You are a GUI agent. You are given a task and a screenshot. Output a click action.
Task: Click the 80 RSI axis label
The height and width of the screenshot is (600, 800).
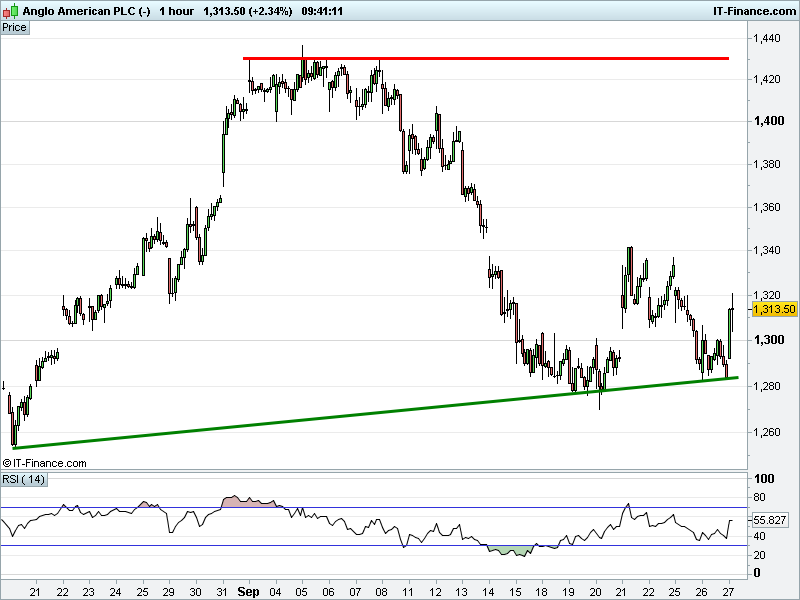759,497
